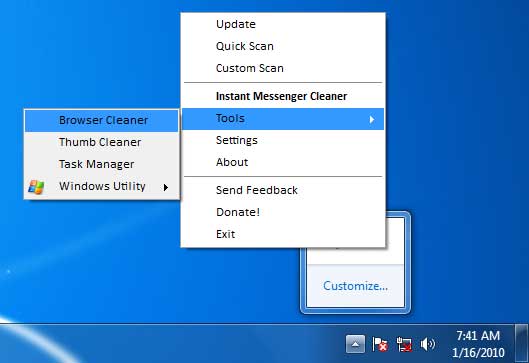This screenshot has height=363, width=529.
Task: Select Thumb Cleaner in submenu
Action: pos(101,142)
